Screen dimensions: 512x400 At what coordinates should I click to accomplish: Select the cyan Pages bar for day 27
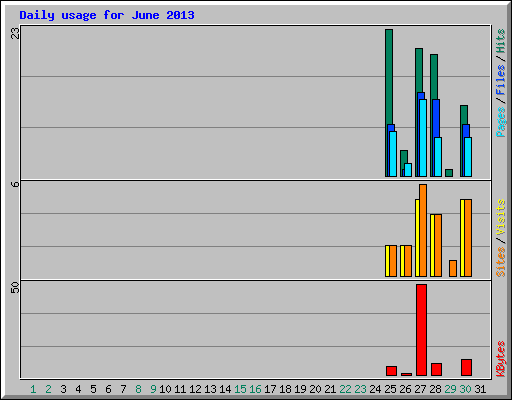point(423,138)
